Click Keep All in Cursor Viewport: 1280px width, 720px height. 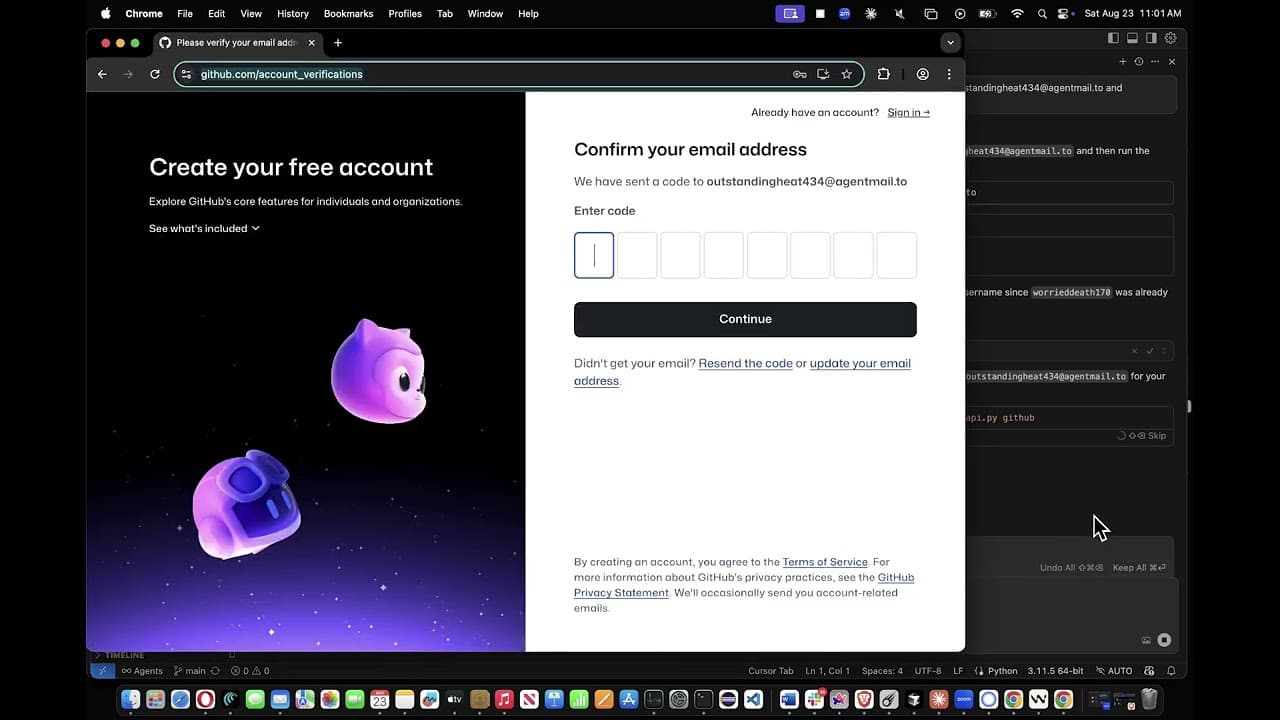(1138, 568)
